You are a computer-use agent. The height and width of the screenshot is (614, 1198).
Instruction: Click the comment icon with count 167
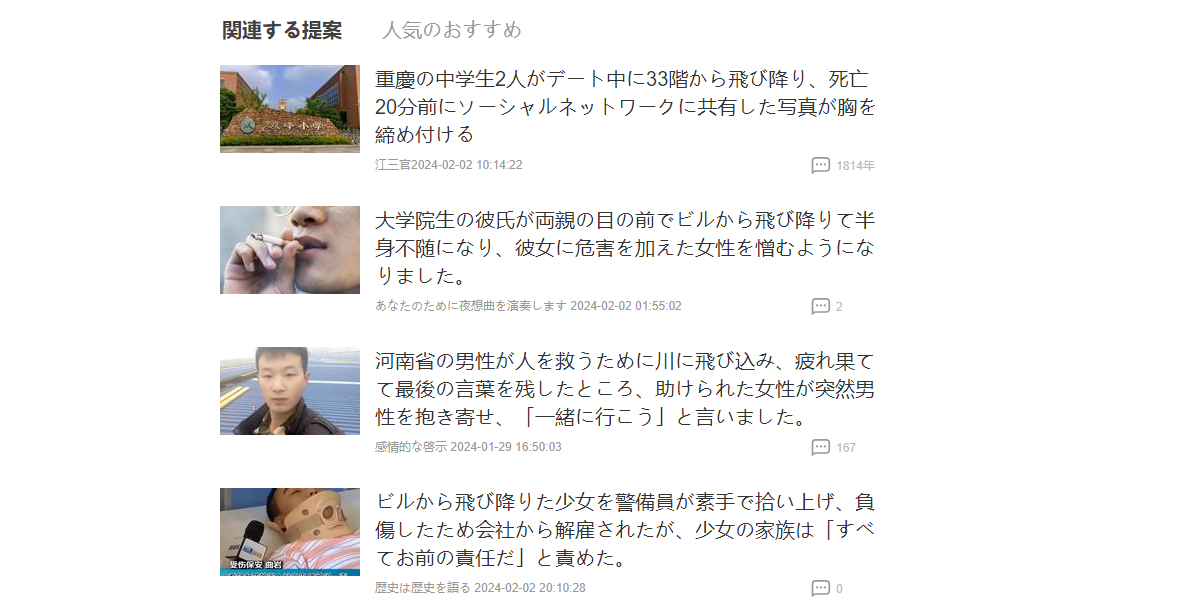[821, 447]
